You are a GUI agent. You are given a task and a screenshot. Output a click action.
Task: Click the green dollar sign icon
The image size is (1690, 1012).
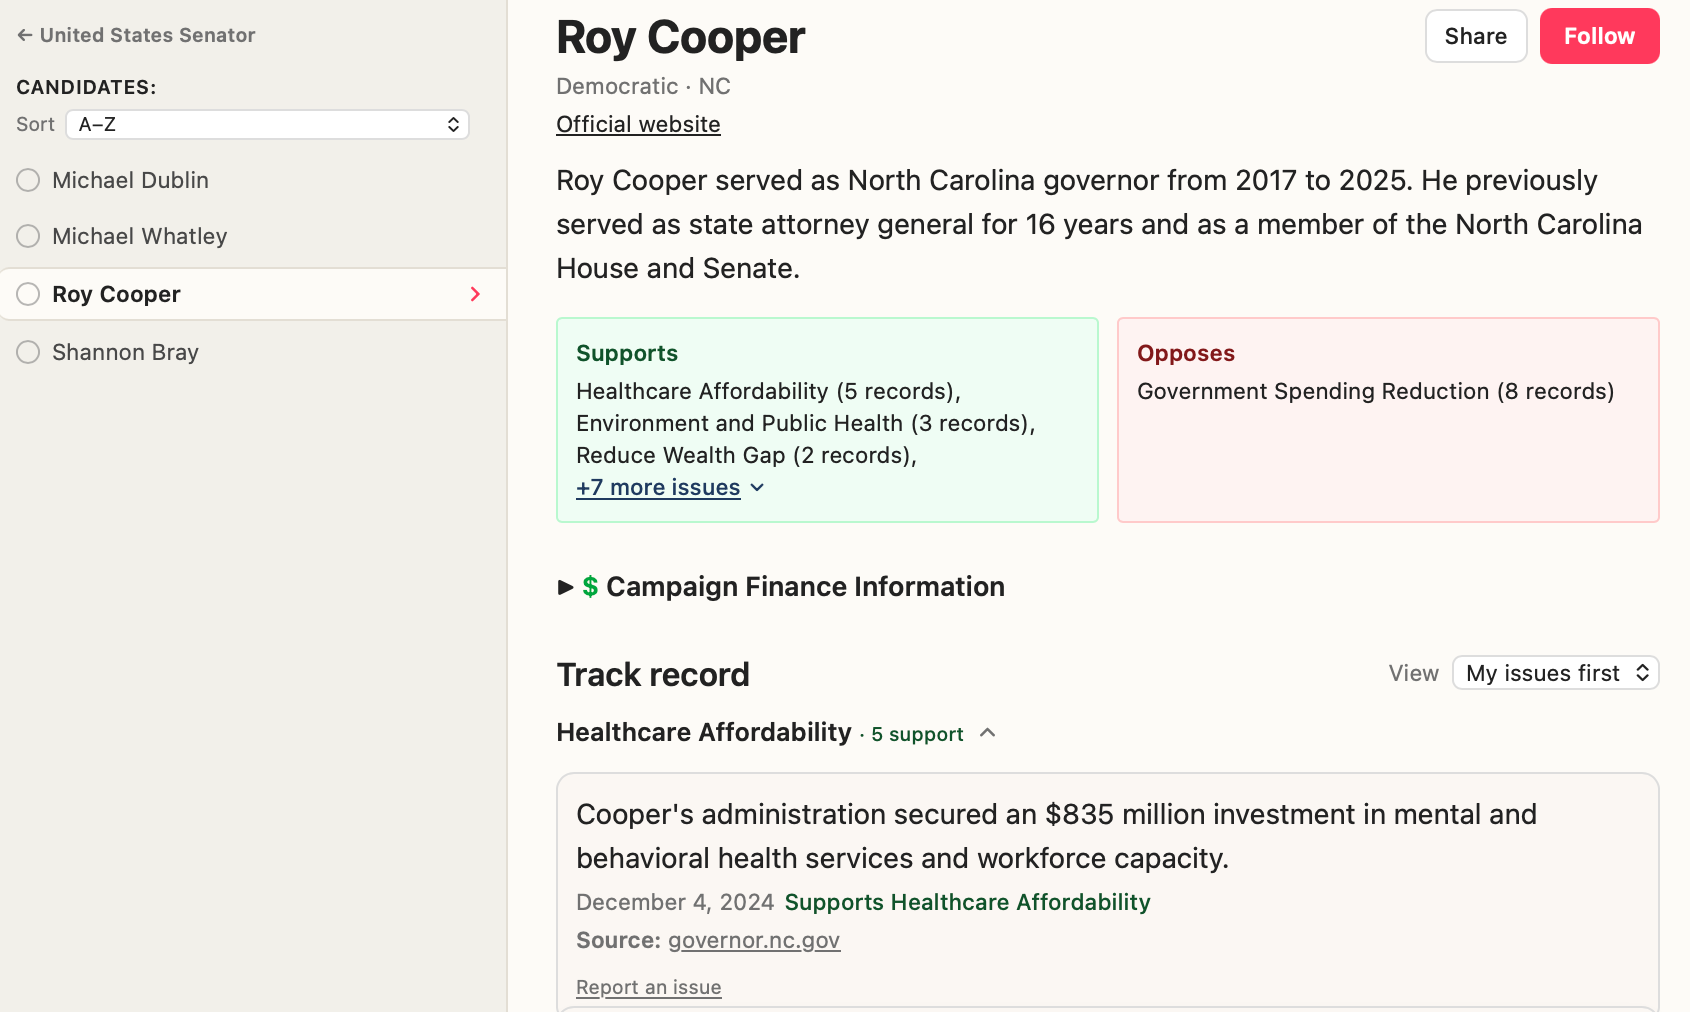pos(590,587)
